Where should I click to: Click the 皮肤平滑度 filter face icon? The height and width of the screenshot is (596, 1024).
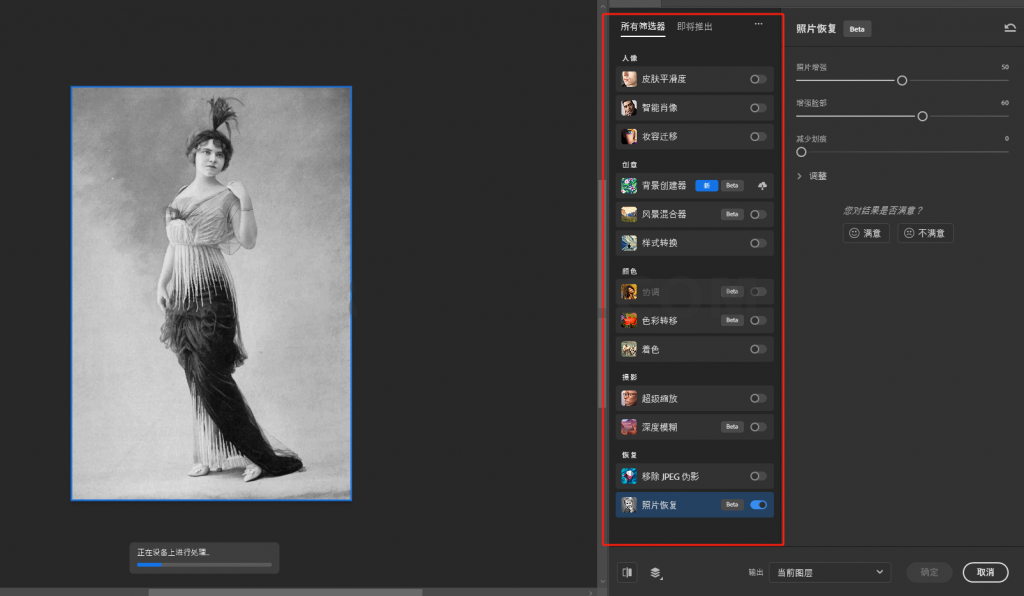pos(629,79)
